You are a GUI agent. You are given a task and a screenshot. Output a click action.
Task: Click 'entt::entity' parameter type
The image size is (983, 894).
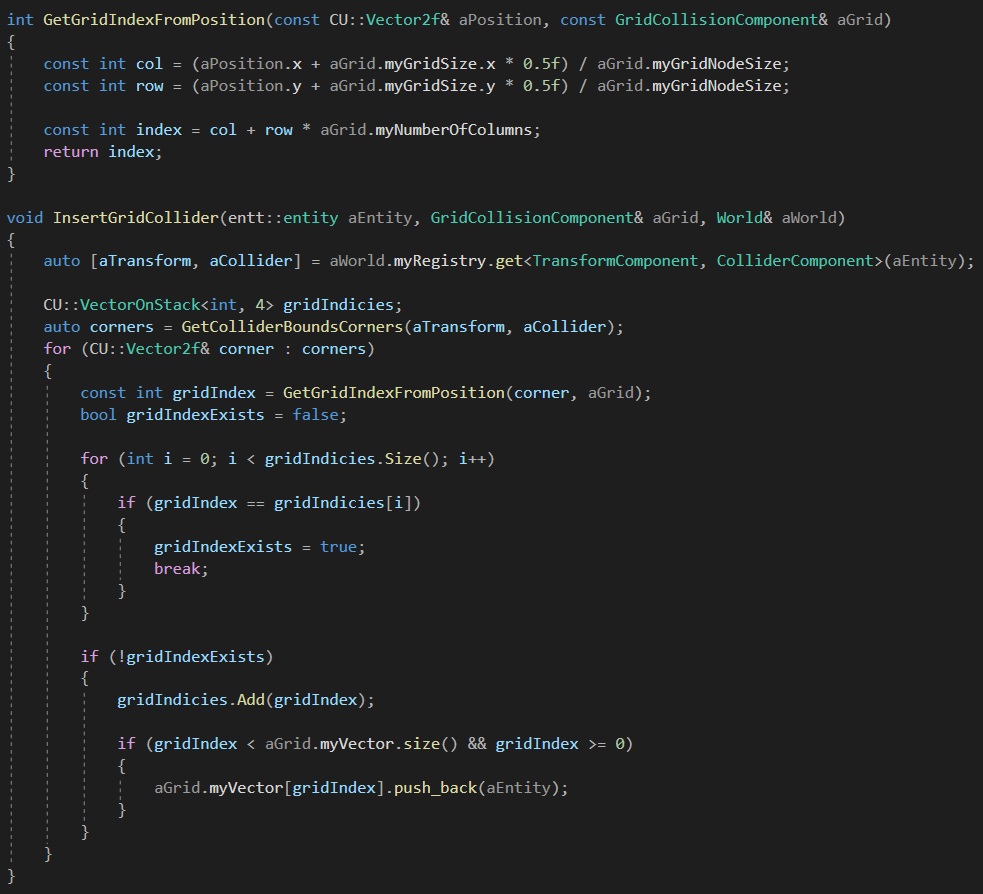tap(283, 218)
